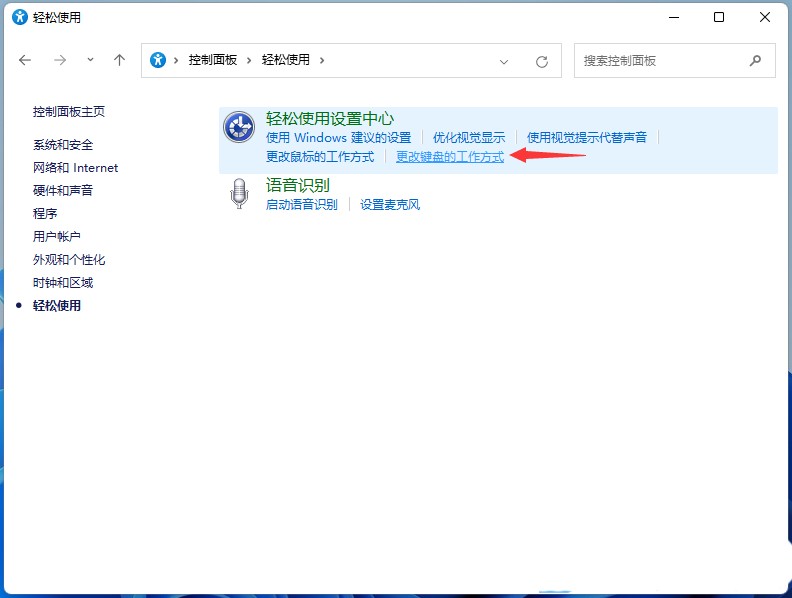
Task: Click the search magnifier icon
Action: 755,60
